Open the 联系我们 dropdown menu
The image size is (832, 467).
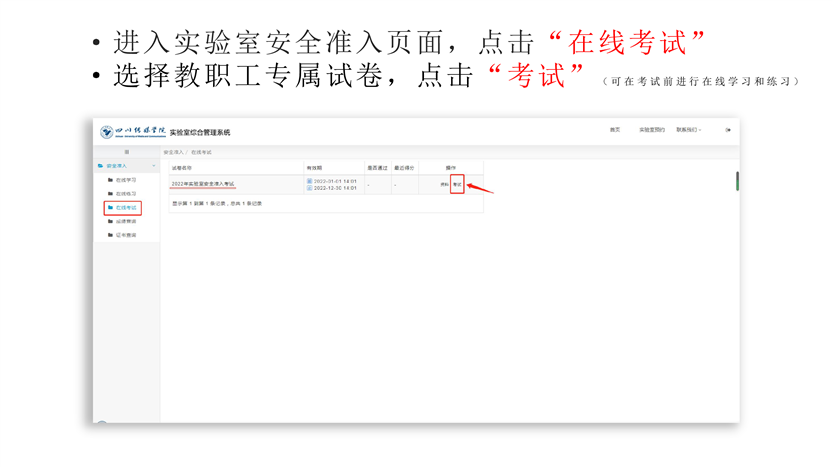[x=689, y=130]
